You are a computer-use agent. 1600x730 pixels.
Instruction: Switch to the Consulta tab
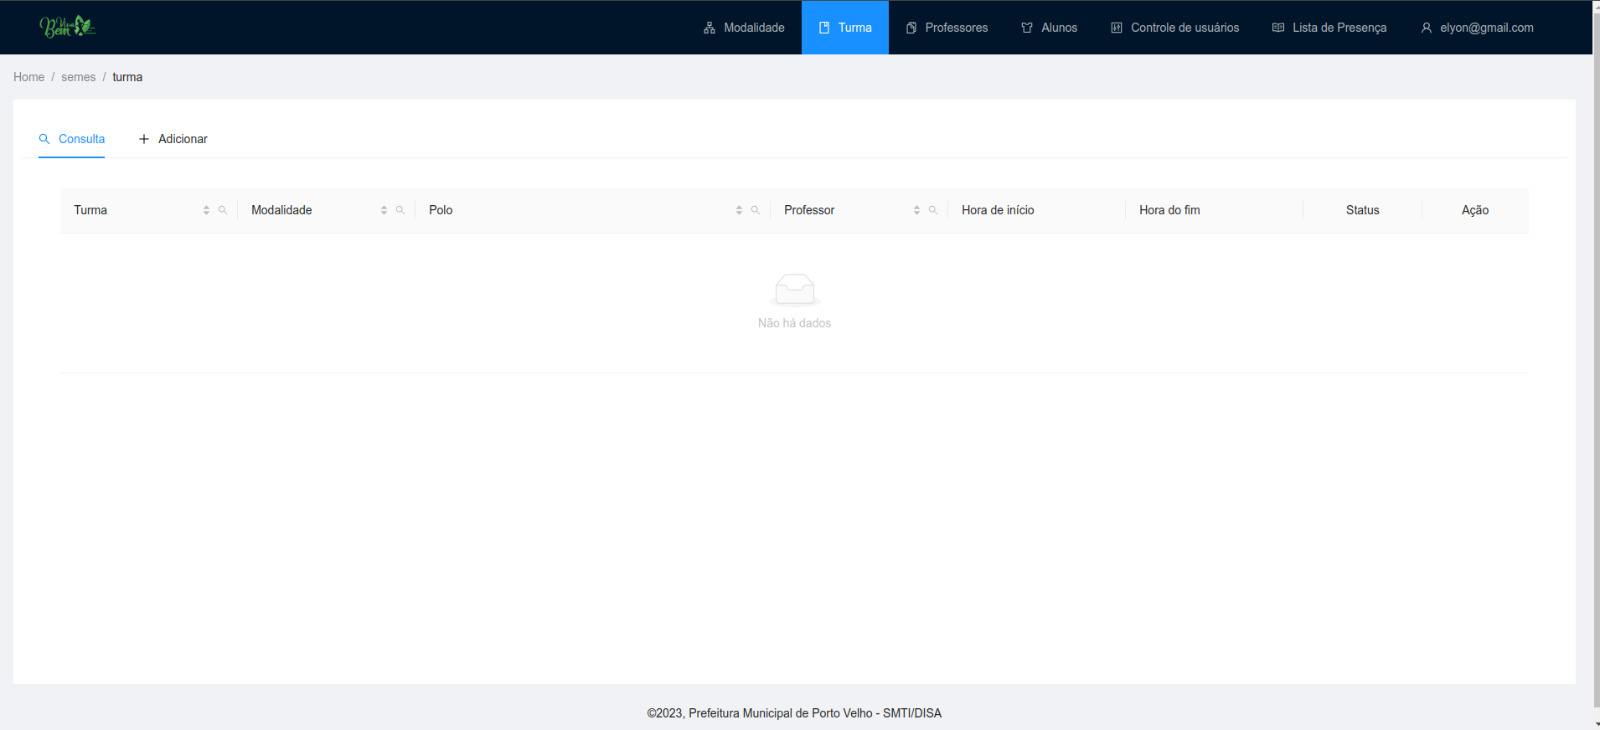72,139
